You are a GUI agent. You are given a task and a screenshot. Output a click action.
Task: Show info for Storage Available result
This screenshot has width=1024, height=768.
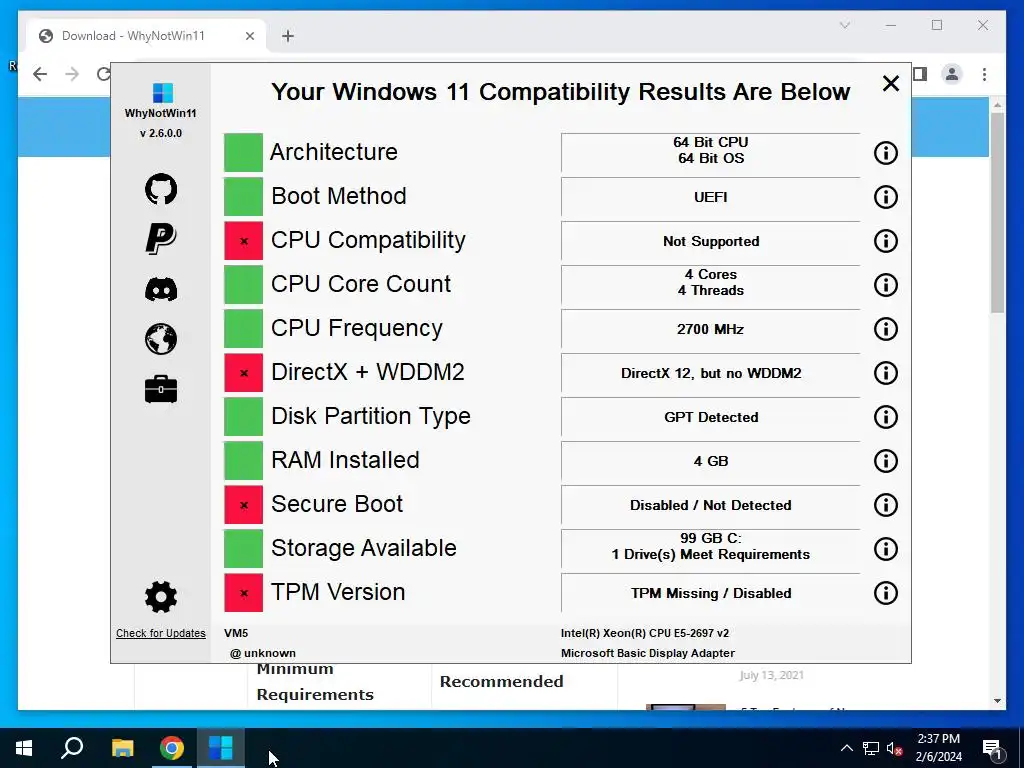(886, 549)
